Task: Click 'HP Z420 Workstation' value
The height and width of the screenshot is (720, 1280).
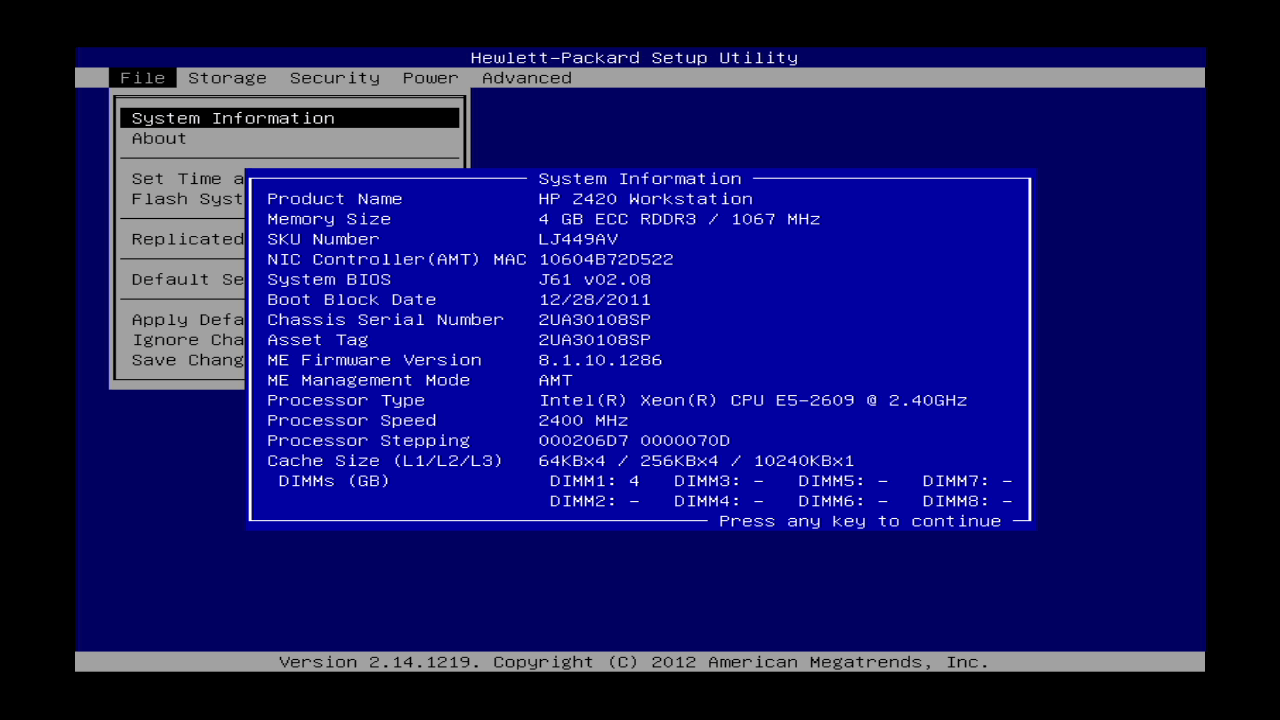Action: 645,199
